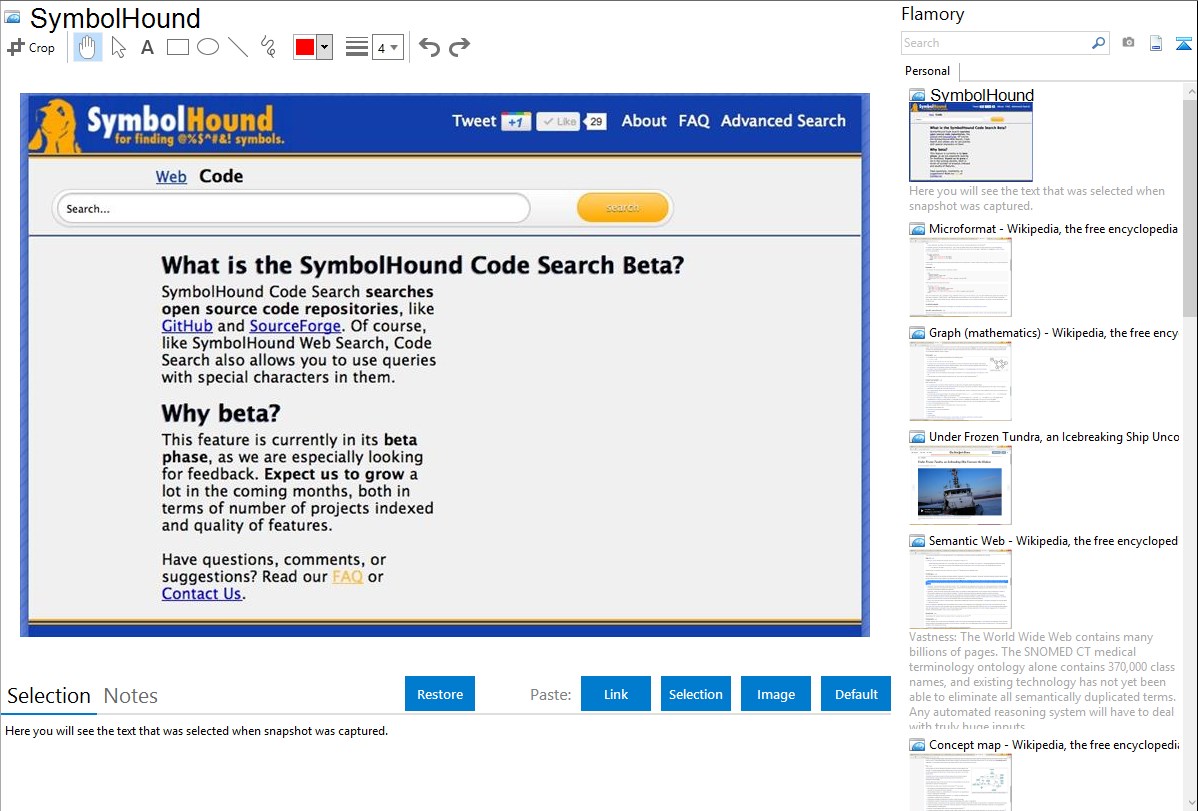Select the straight line tool
The height and width of the screenshot is (811, 1198).
[238, 47]
